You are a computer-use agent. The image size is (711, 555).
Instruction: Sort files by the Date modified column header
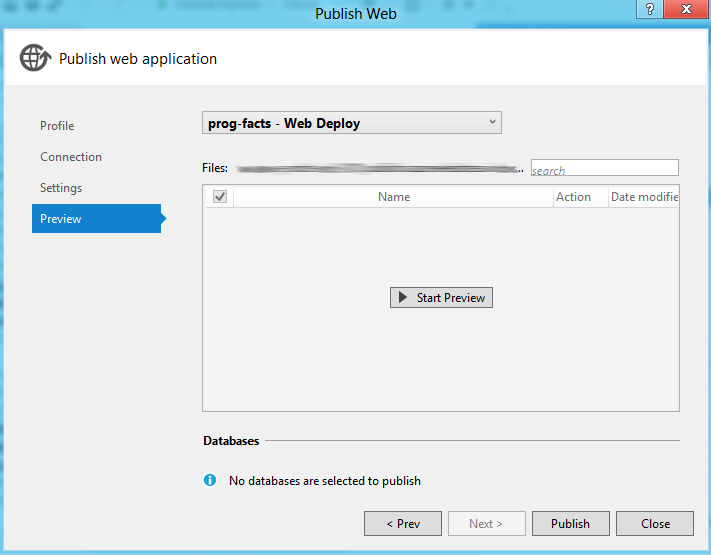tap(643, 197)
